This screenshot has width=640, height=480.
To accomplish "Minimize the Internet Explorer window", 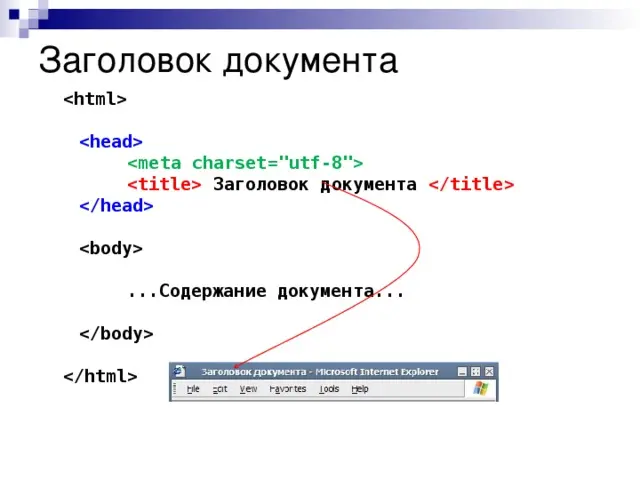I will coord(462,371).
